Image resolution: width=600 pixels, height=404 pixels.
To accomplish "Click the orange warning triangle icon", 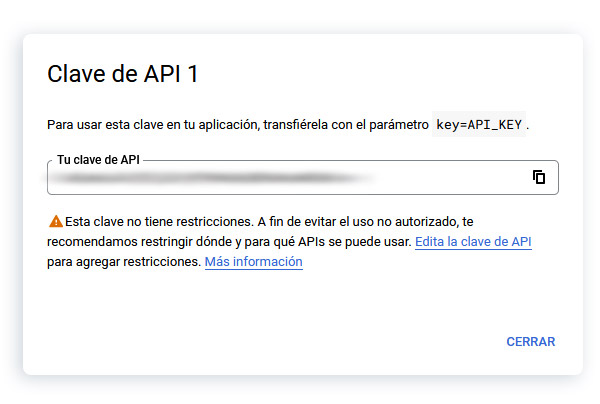I will [x=55, y=221].
